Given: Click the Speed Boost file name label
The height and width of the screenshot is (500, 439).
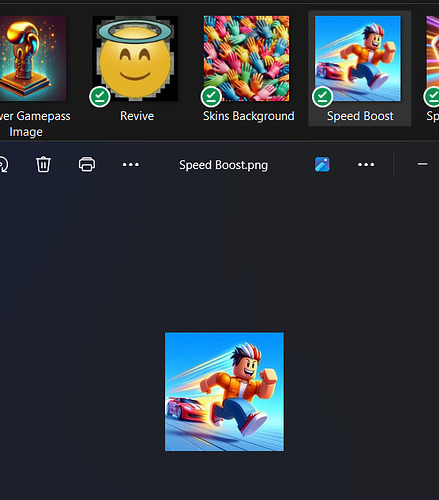Looking at the screenshot, I should [x=360, y=116].
